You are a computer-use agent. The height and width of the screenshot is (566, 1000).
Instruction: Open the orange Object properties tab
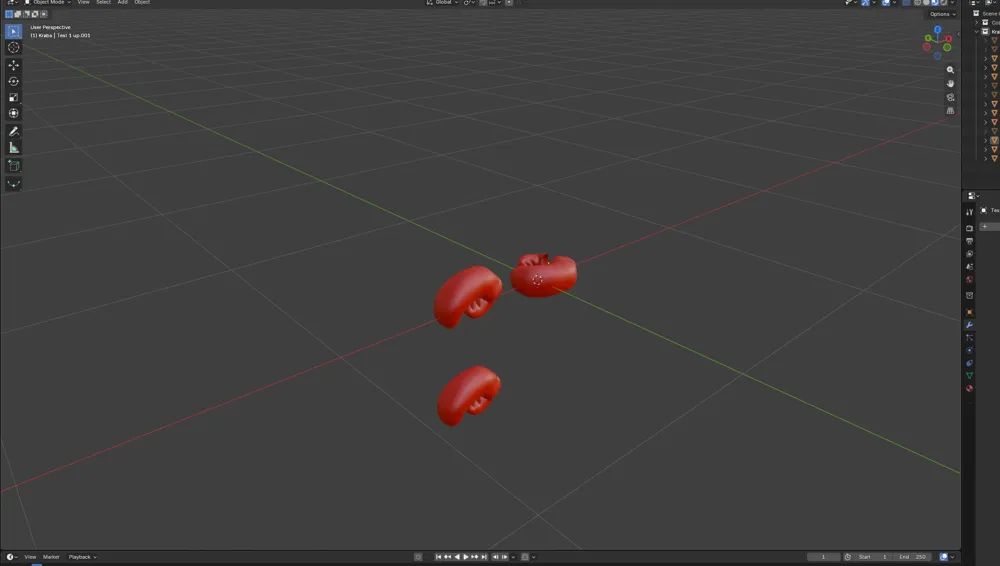pyautogui.click(x=969, y=312)
